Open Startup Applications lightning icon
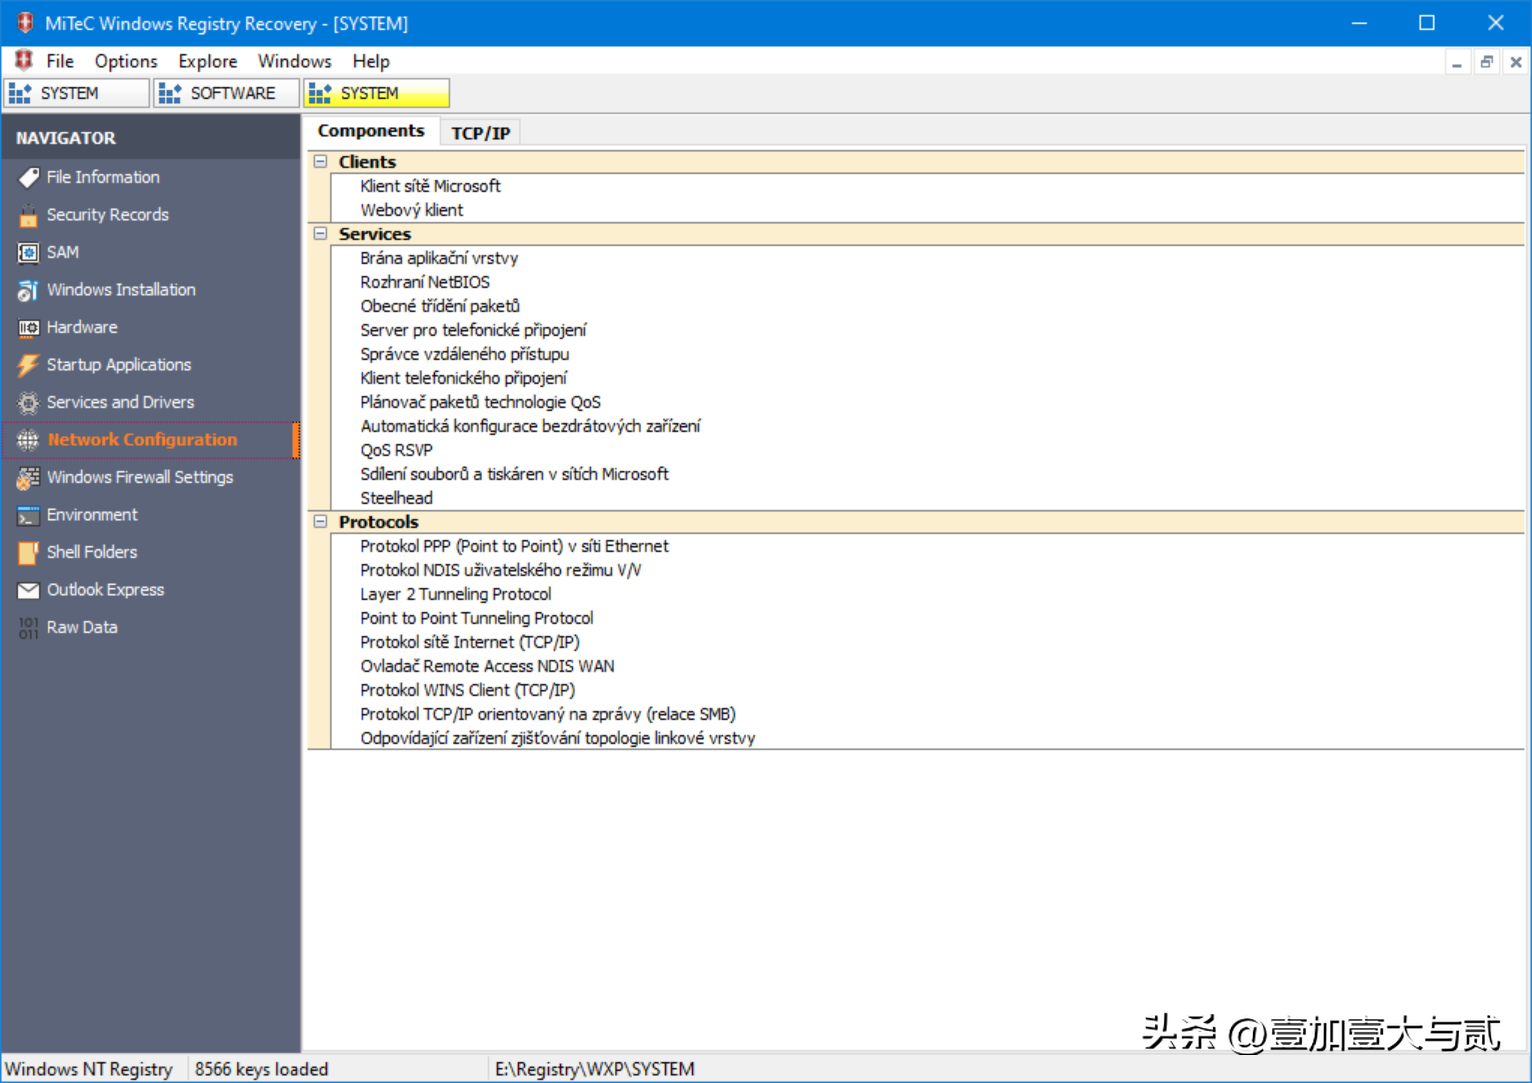 tap(28, 365)
